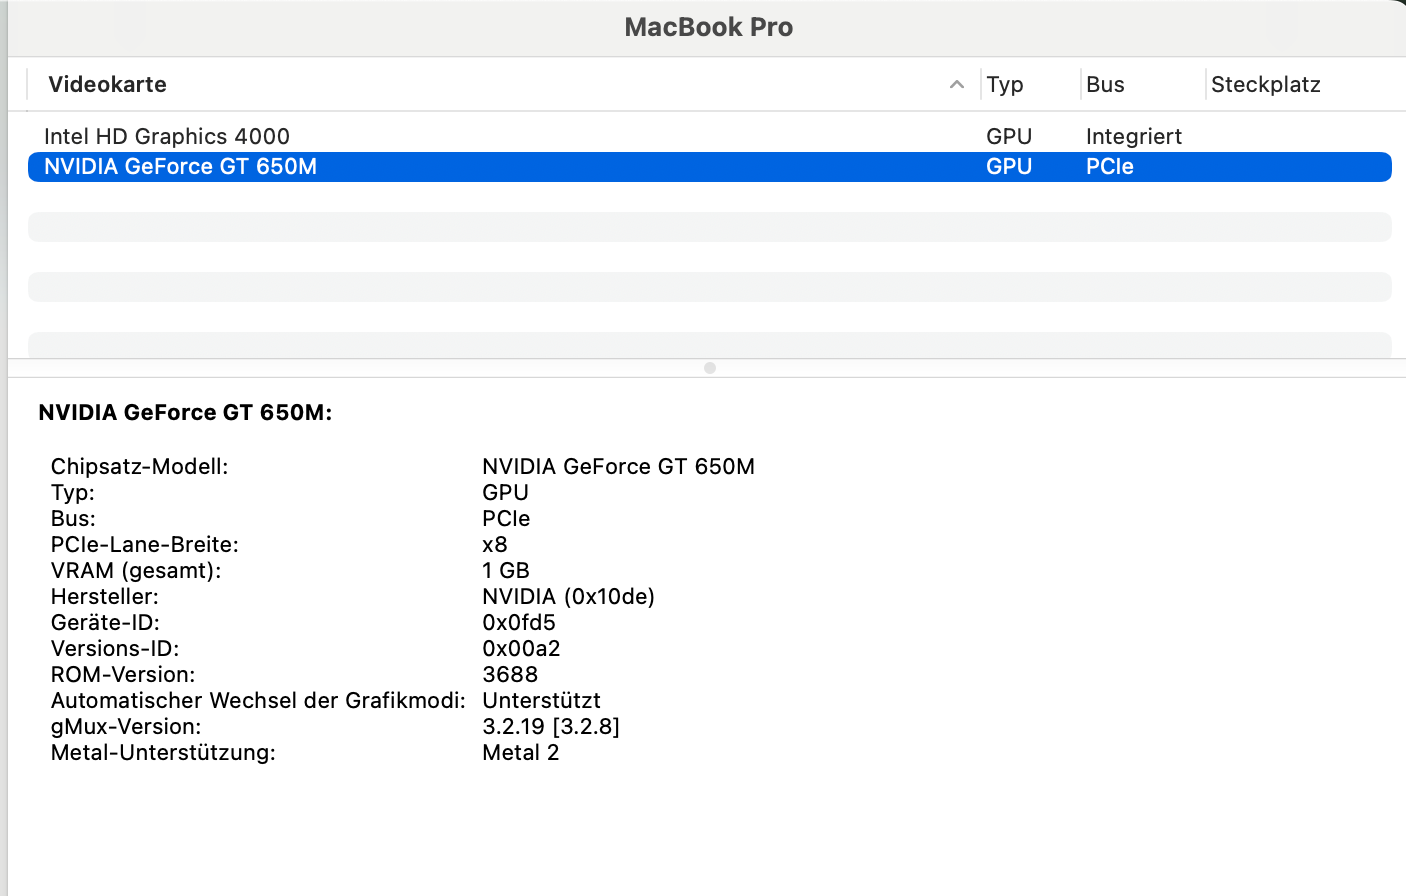Click the version ID value 0x00a2
The height and width of the screenshot is (896, 1406).
pyautogui.click(x=522, y=648)
